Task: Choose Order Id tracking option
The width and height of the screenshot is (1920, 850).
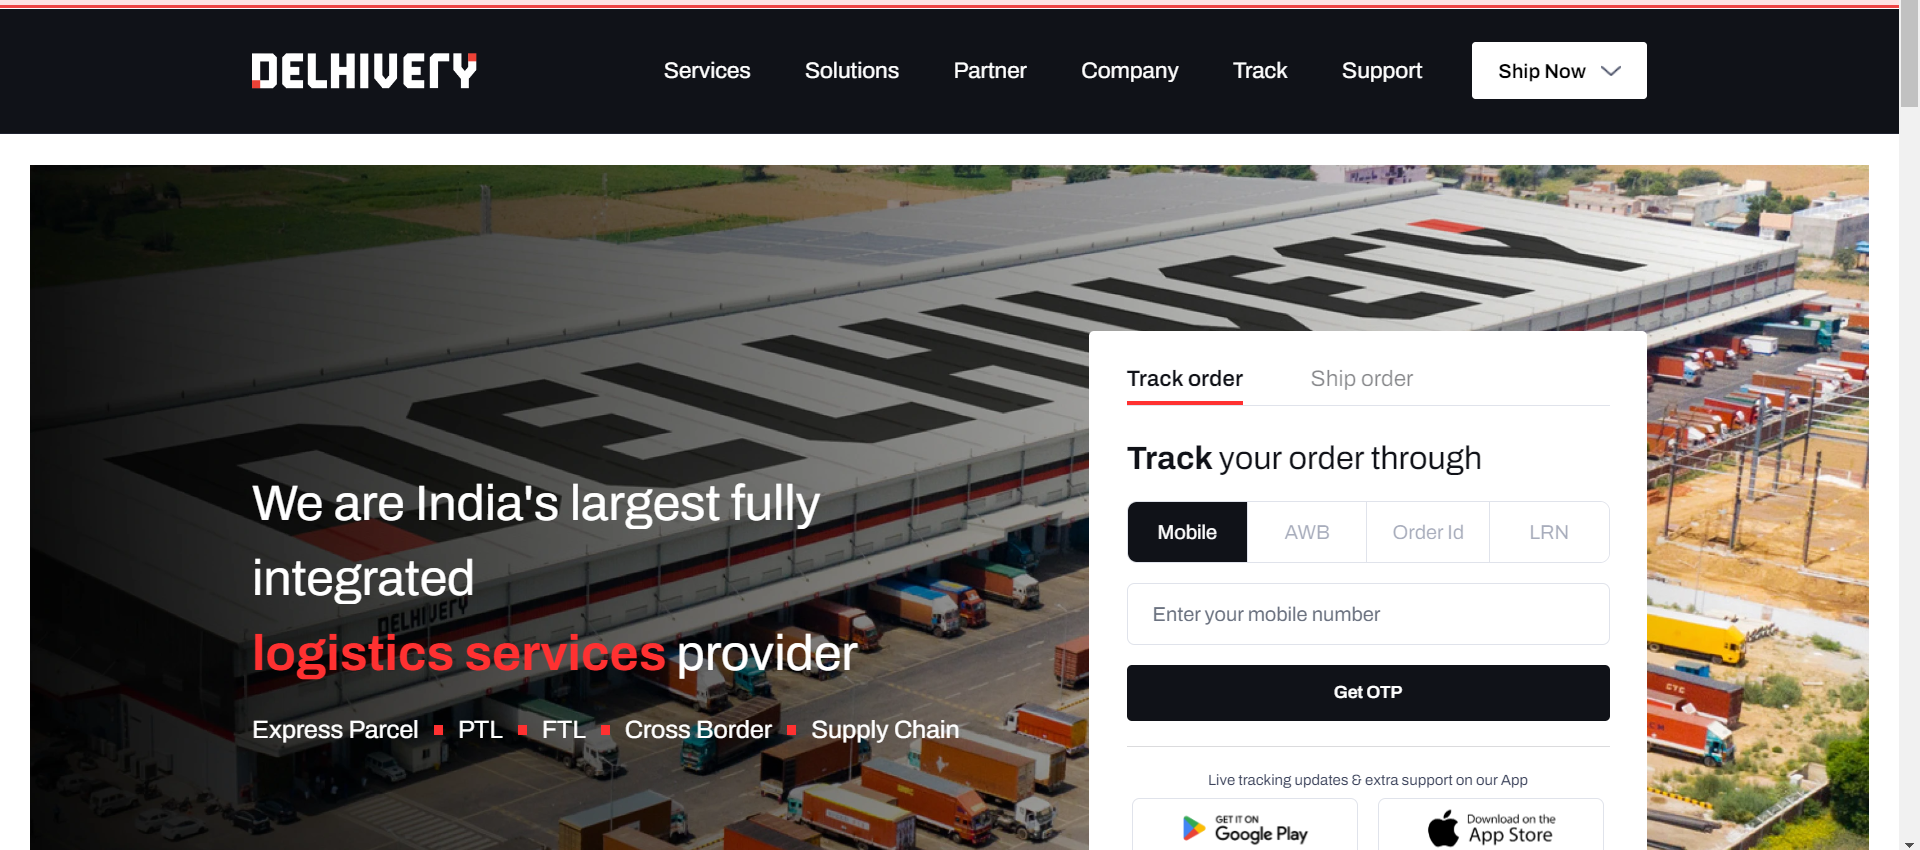Action: pyautogui.click(x=1428, y=532)
